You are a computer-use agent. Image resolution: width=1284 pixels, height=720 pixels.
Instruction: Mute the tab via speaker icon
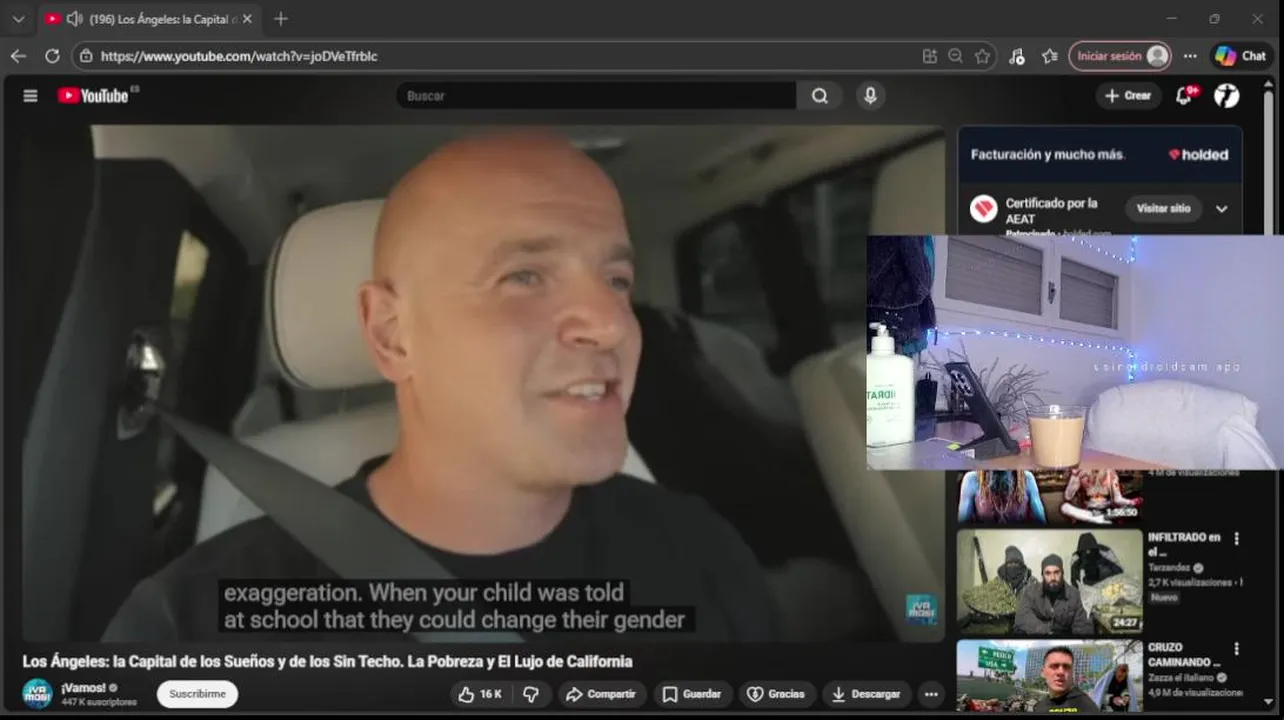(74, 19)
